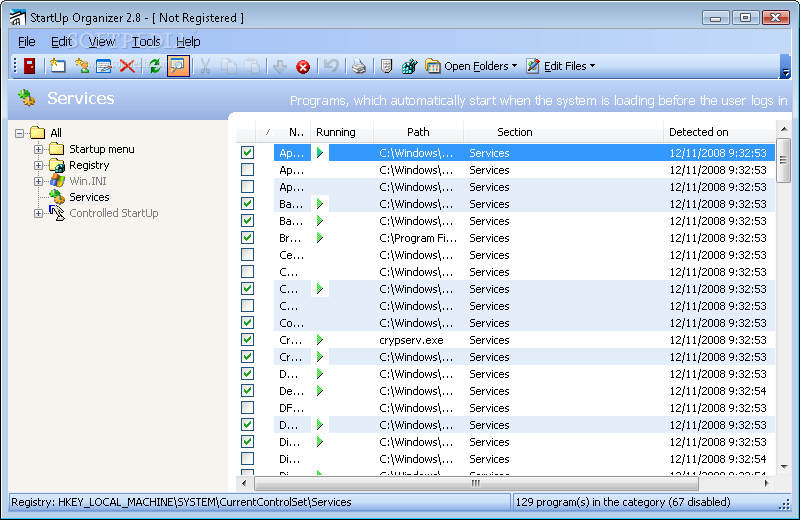Click the C:\Program Fi... path cell
The height and width of the screenshot is (520, 800).
[x=418, y=238]
